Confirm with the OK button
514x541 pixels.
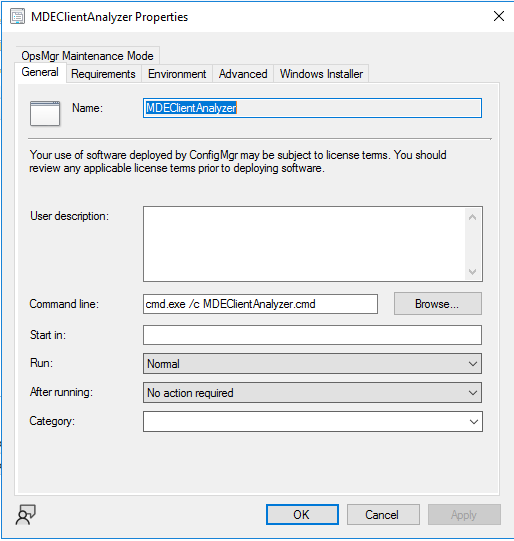302,514
